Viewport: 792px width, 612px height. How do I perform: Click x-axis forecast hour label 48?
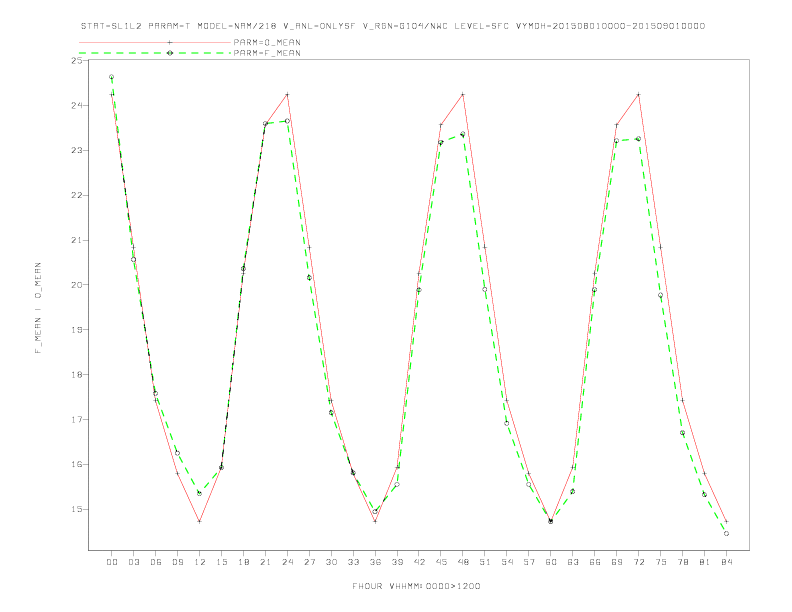(463, 562)
